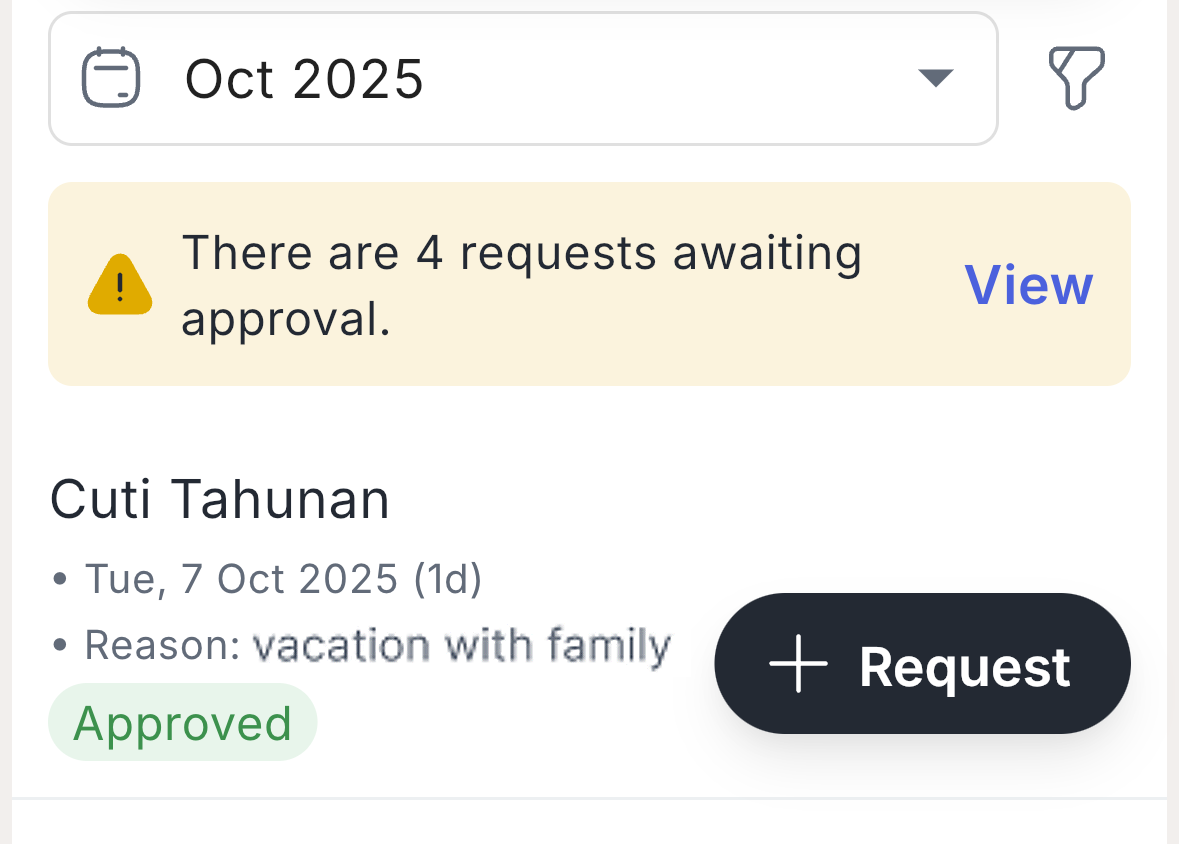
Task: Click the Reason label in leave entry
Action: tap(162, 646)
